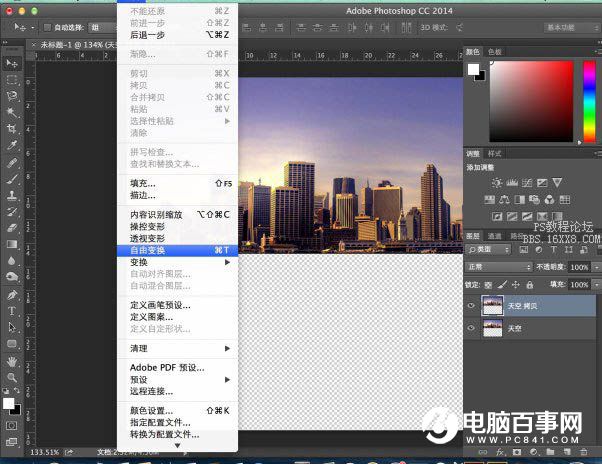Select the Clone Stamp tool
Screen dimensions: 602x464
point(12,195)
